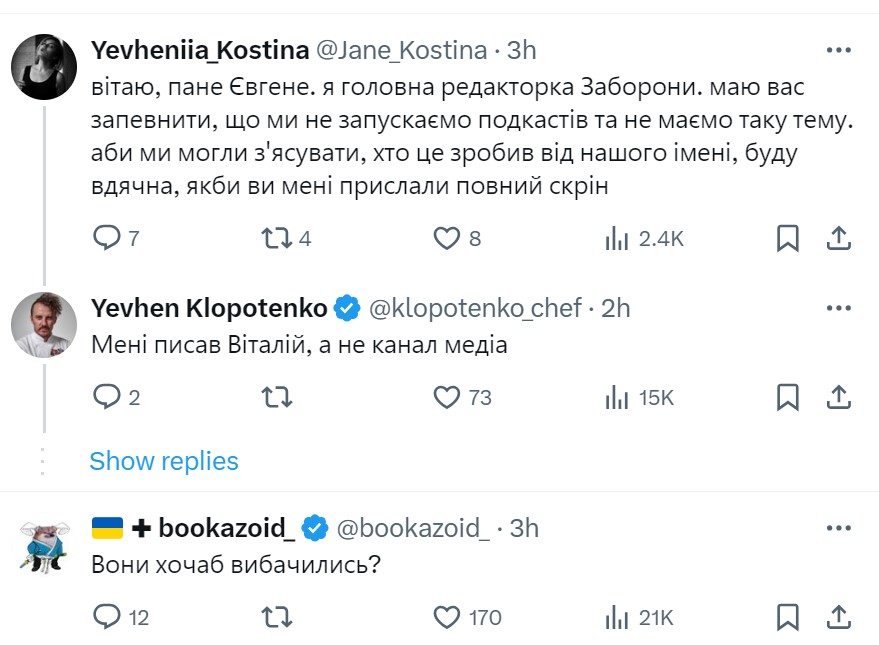Open more options on bookazoid_'s tweet
The width and height of the screenshot is (879, 645).
[838, 528]
